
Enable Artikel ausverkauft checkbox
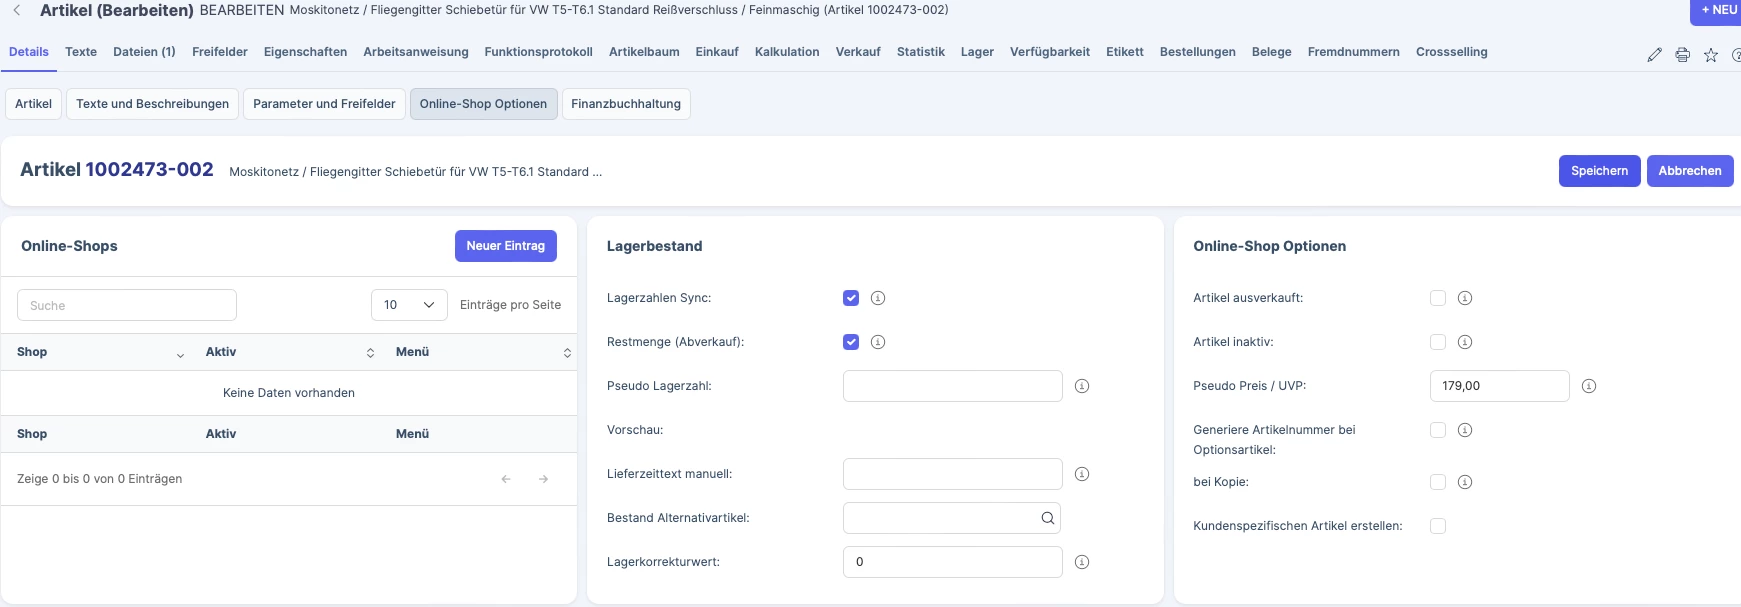pyautogui.click(x=1438, y=298)
